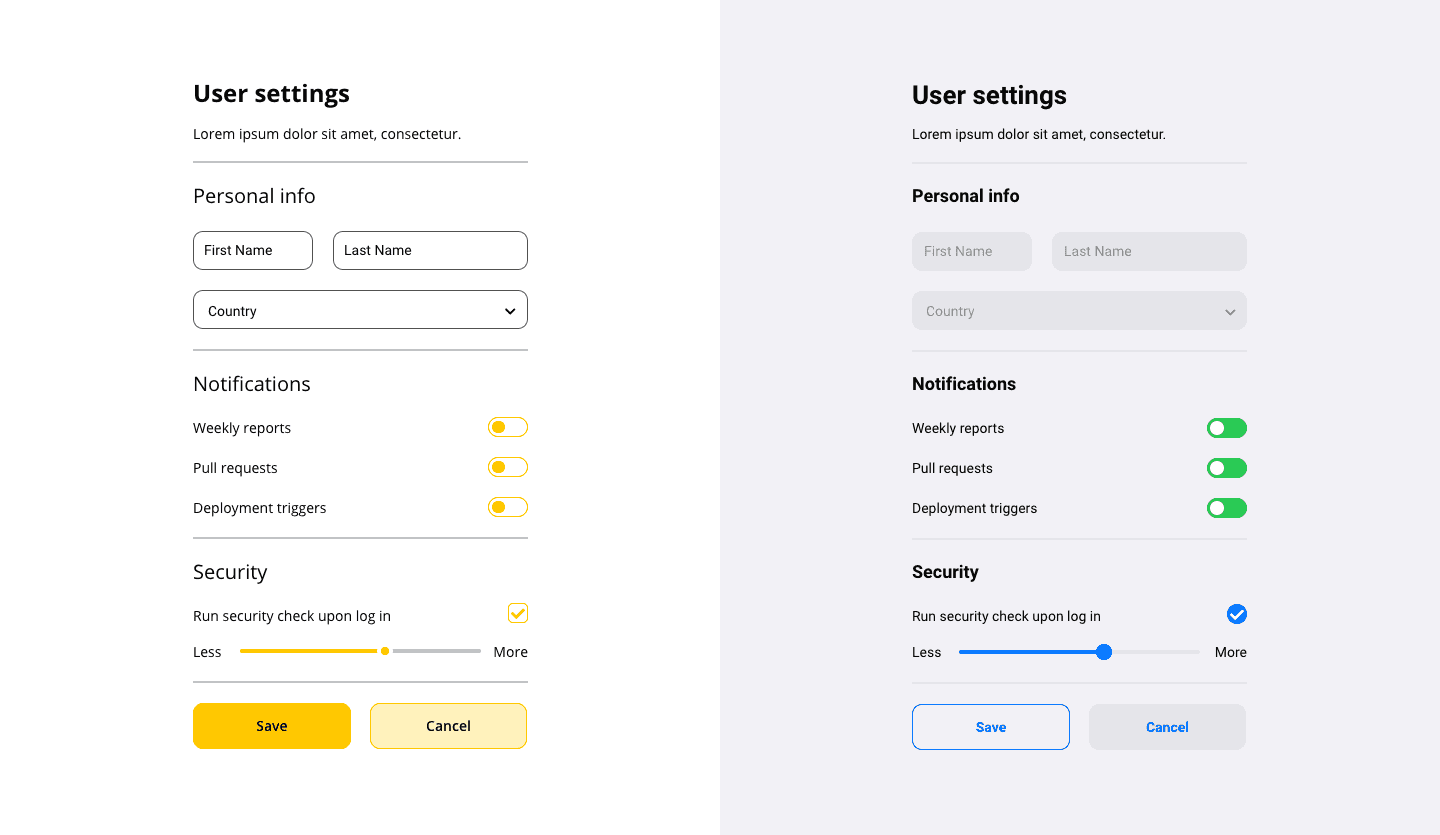This screenshot has height=835, width=1440.
Task: Expand the Country selector in the blue theme
Action: coord(1079,310)
